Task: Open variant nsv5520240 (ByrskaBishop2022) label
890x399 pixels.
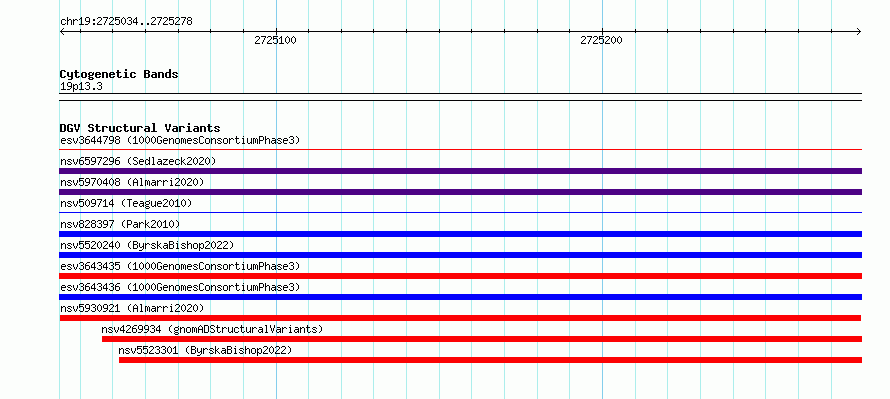Action: tap(147, 245)
